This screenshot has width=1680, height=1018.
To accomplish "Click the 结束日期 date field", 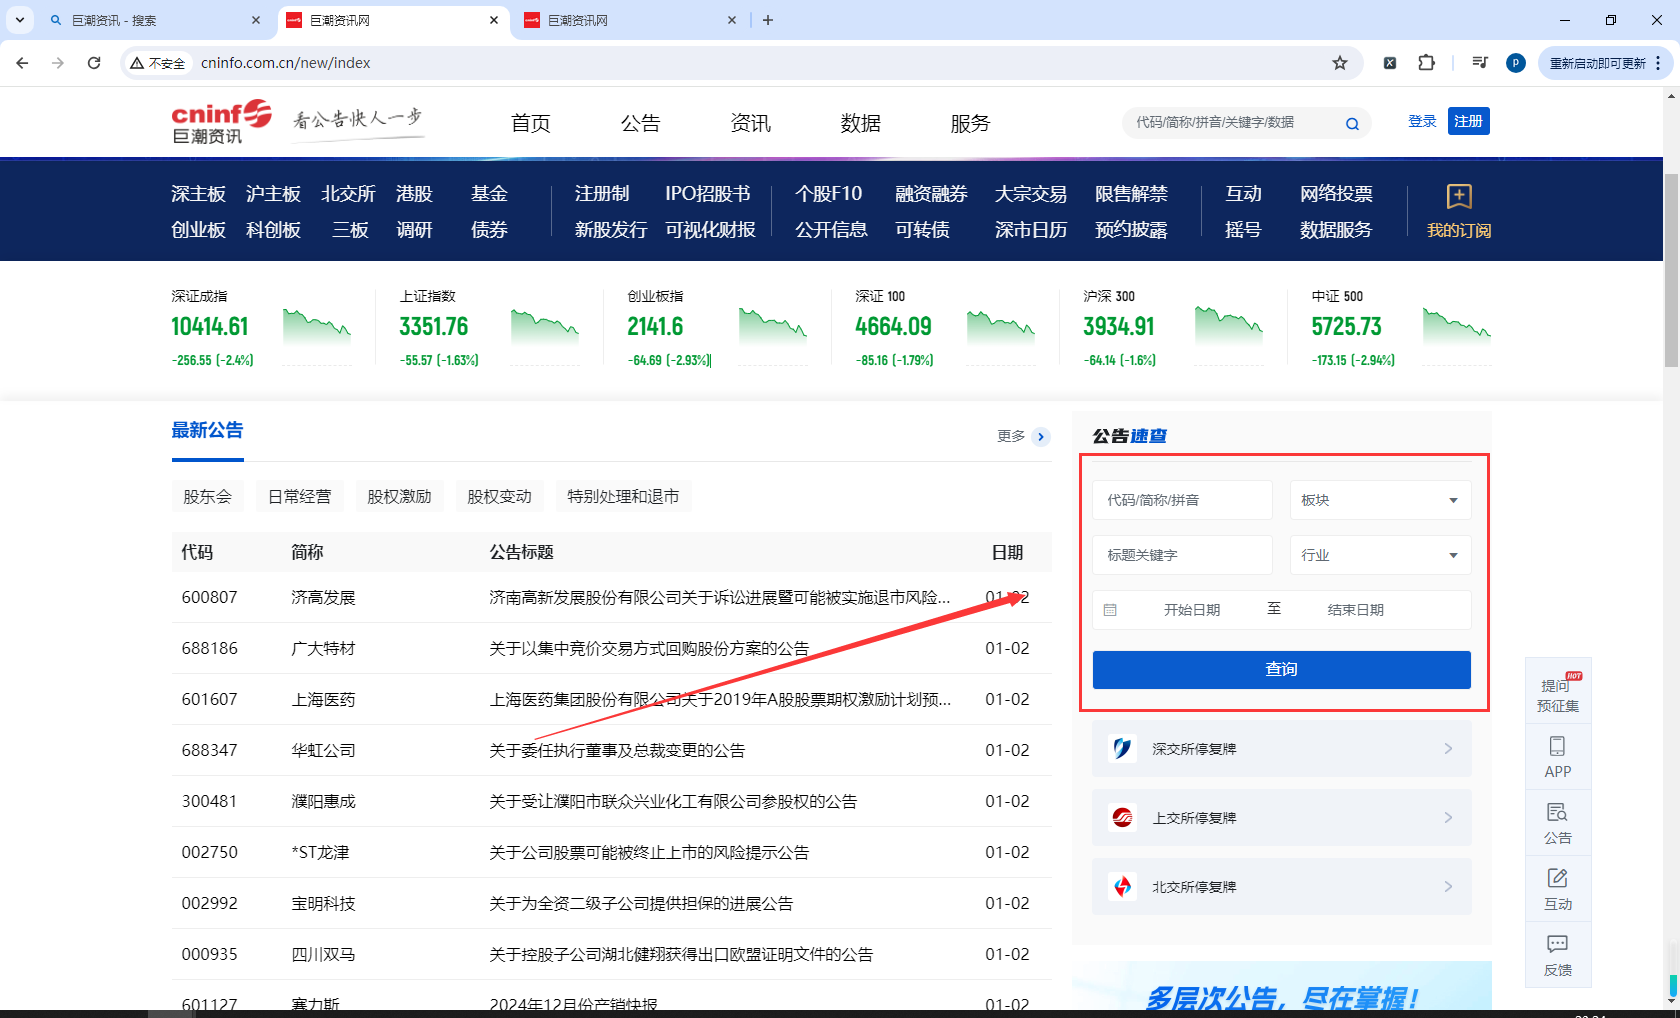I will tap(1356, 610).
